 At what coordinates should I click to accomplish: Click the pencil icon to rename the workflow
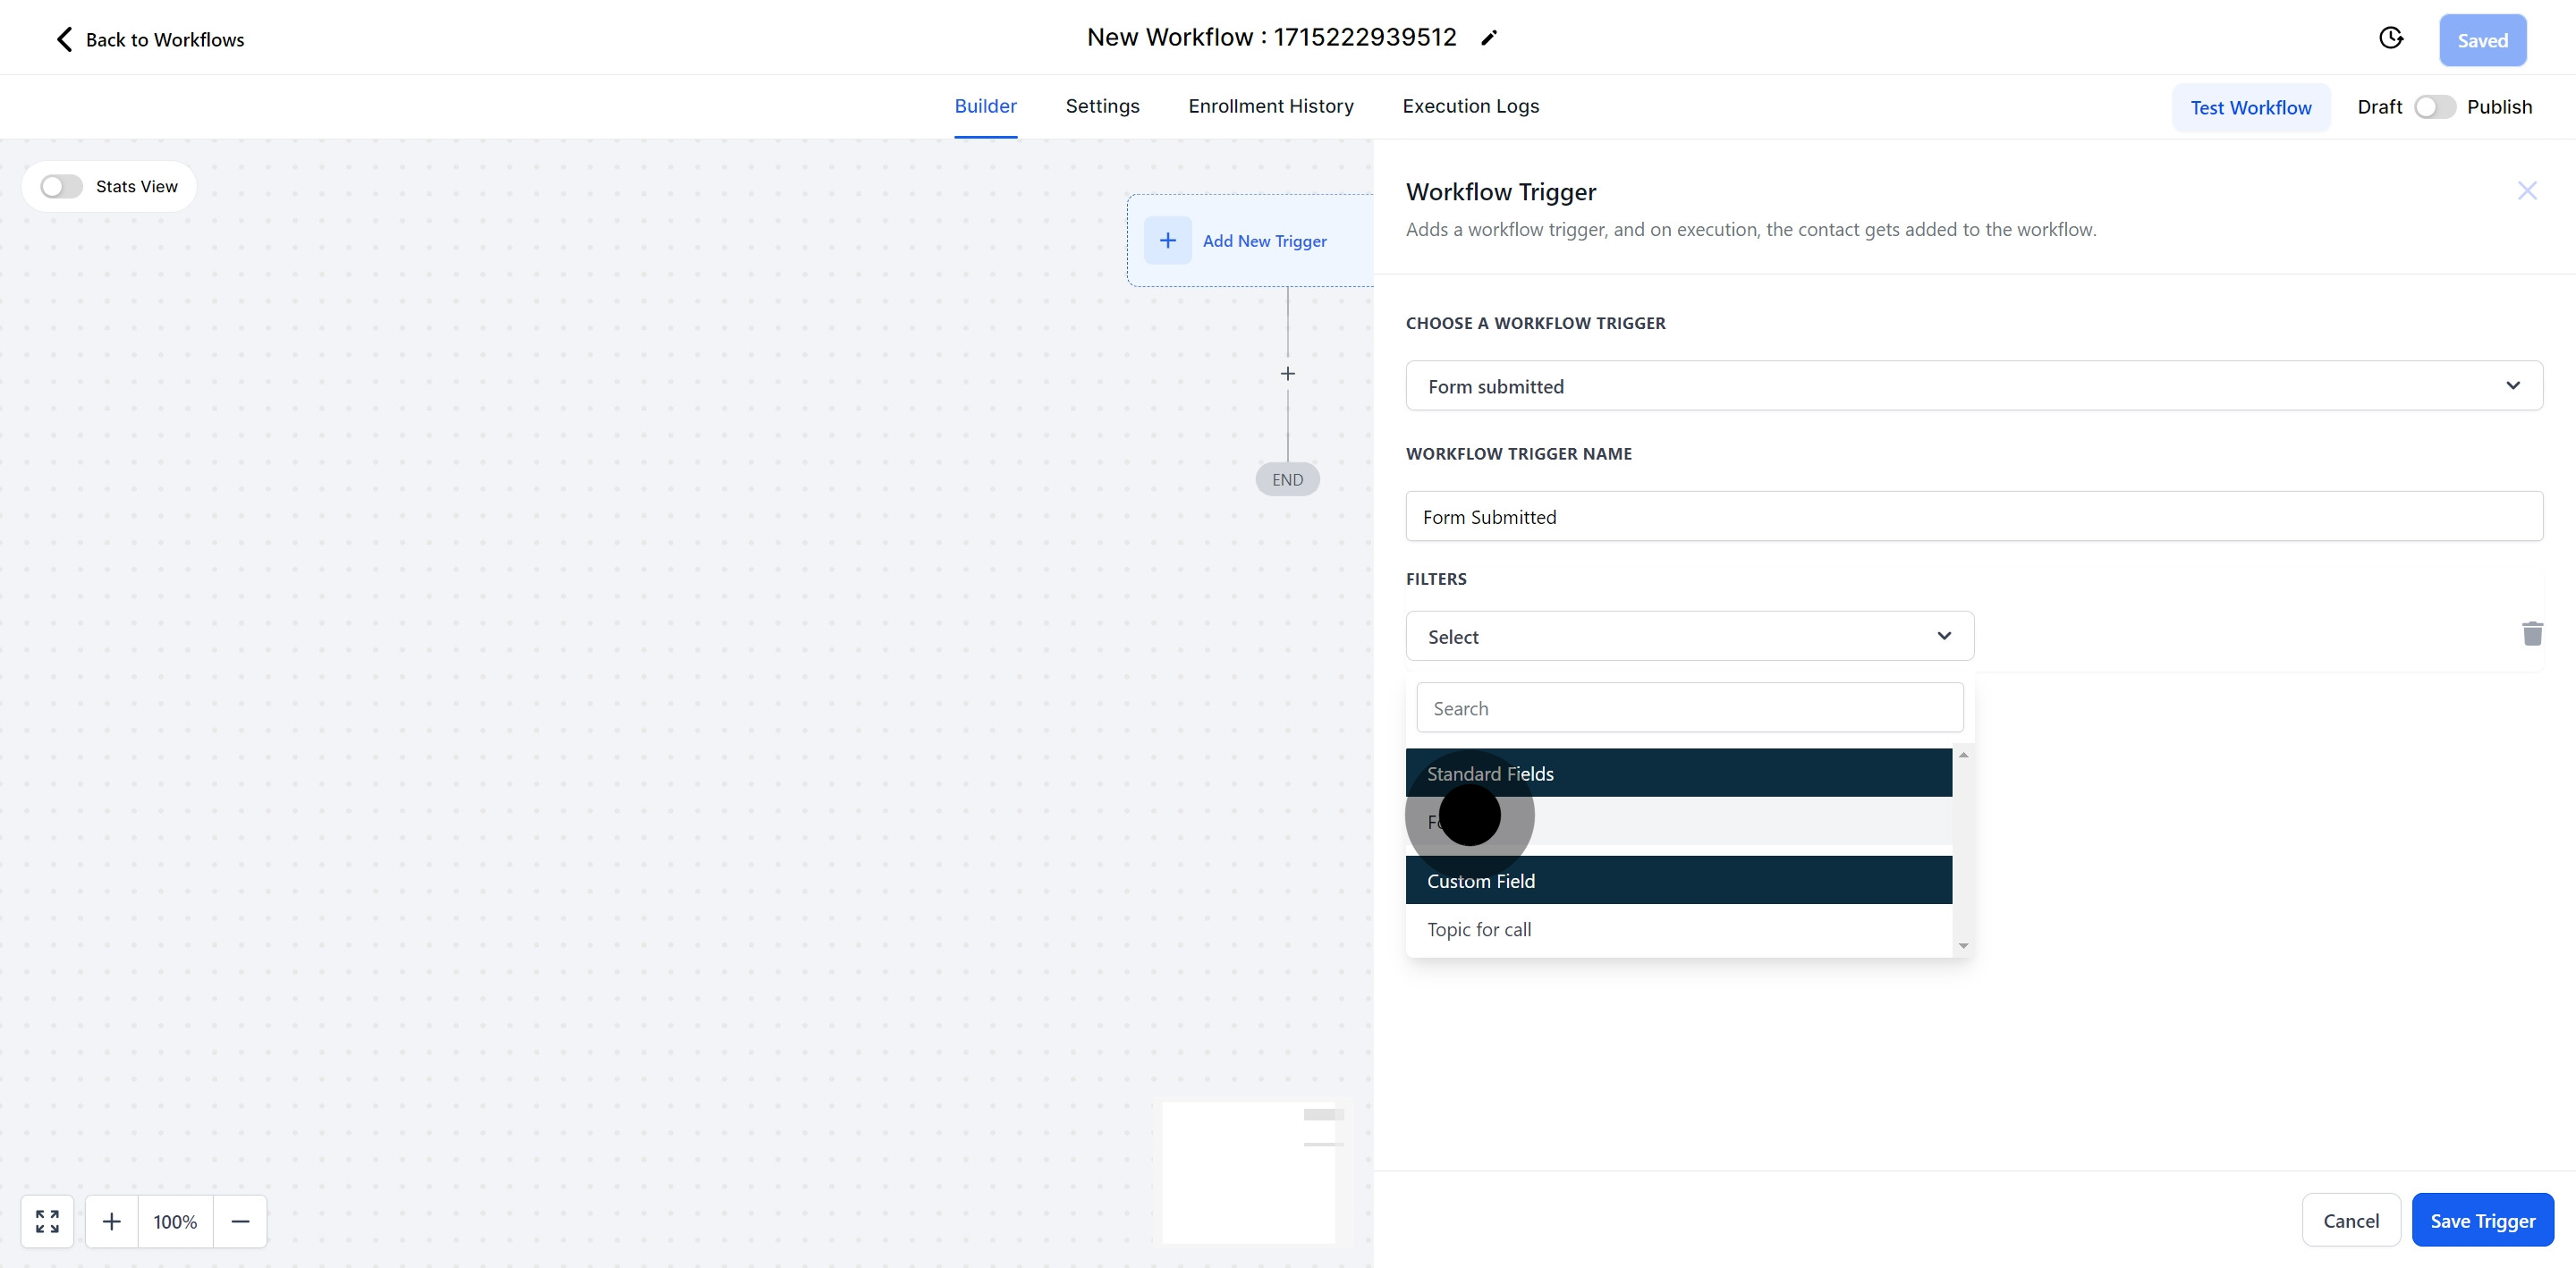[x=1489, y=37]
